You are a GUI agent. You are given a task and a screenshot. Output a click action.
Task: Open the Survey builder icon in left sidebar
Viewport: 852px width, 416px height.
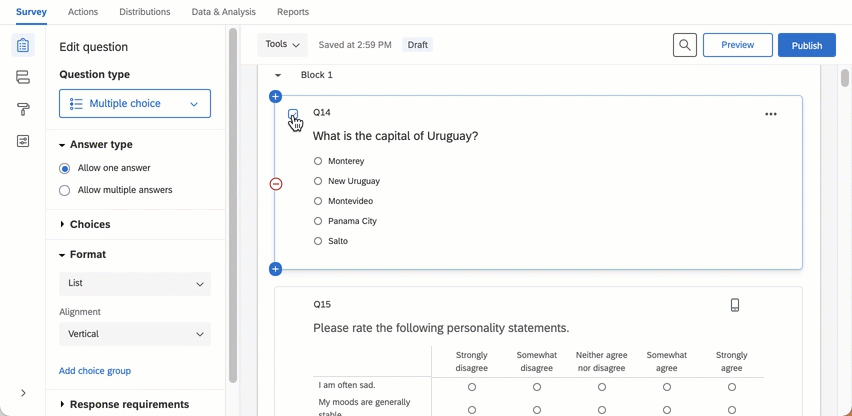[23, 46]
